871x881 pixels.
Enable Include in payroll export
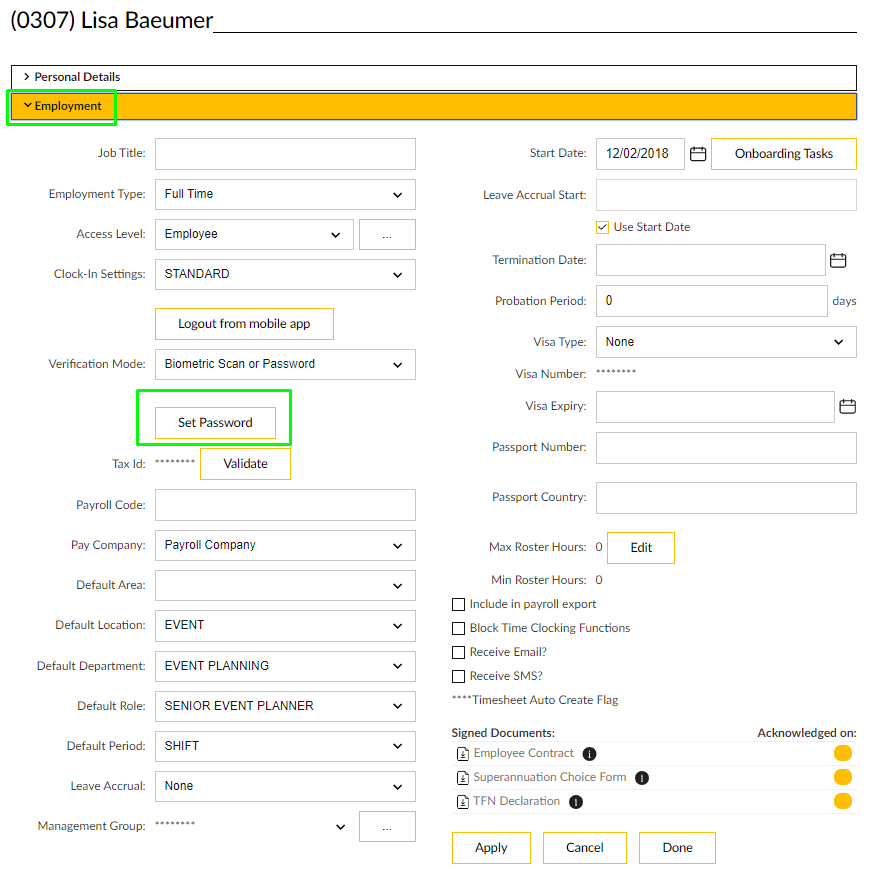coord(459,605)
